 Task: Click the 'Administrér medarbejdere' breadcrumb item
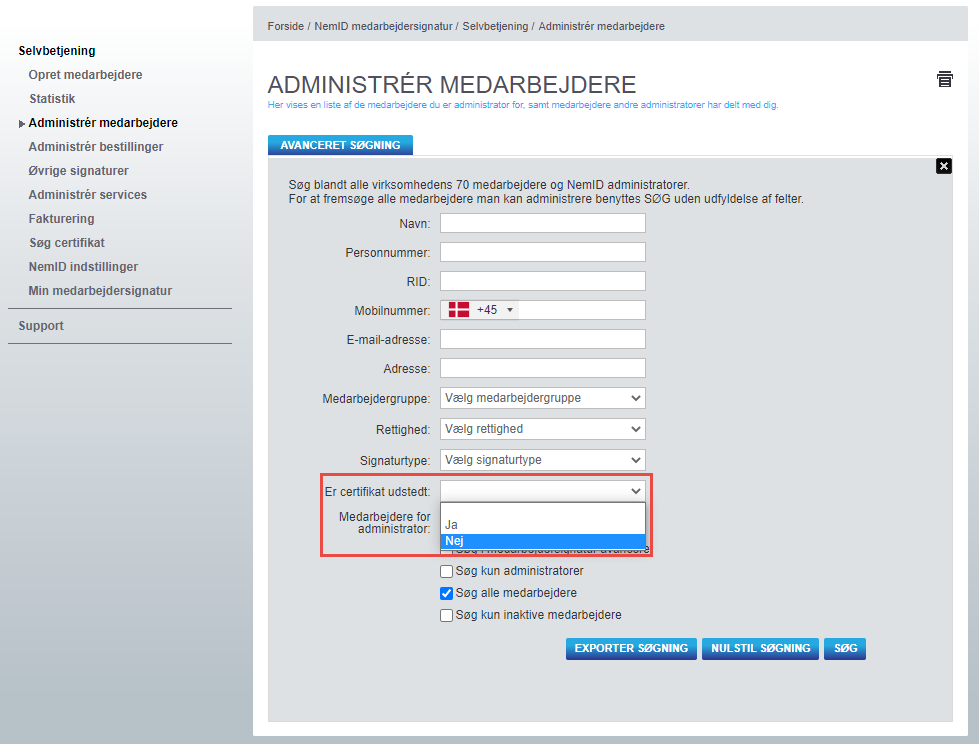[601, 26]
